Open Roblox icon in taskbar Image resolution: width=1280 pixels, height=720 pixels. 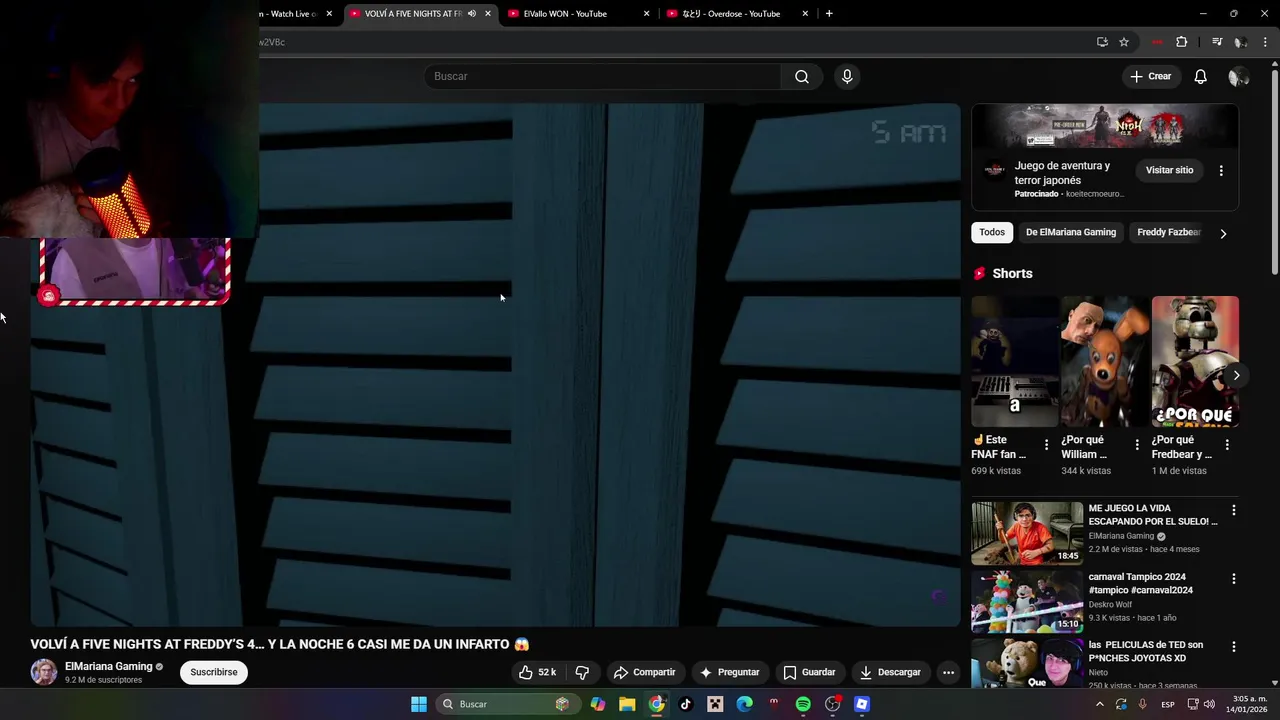click(x=862, y=704)
